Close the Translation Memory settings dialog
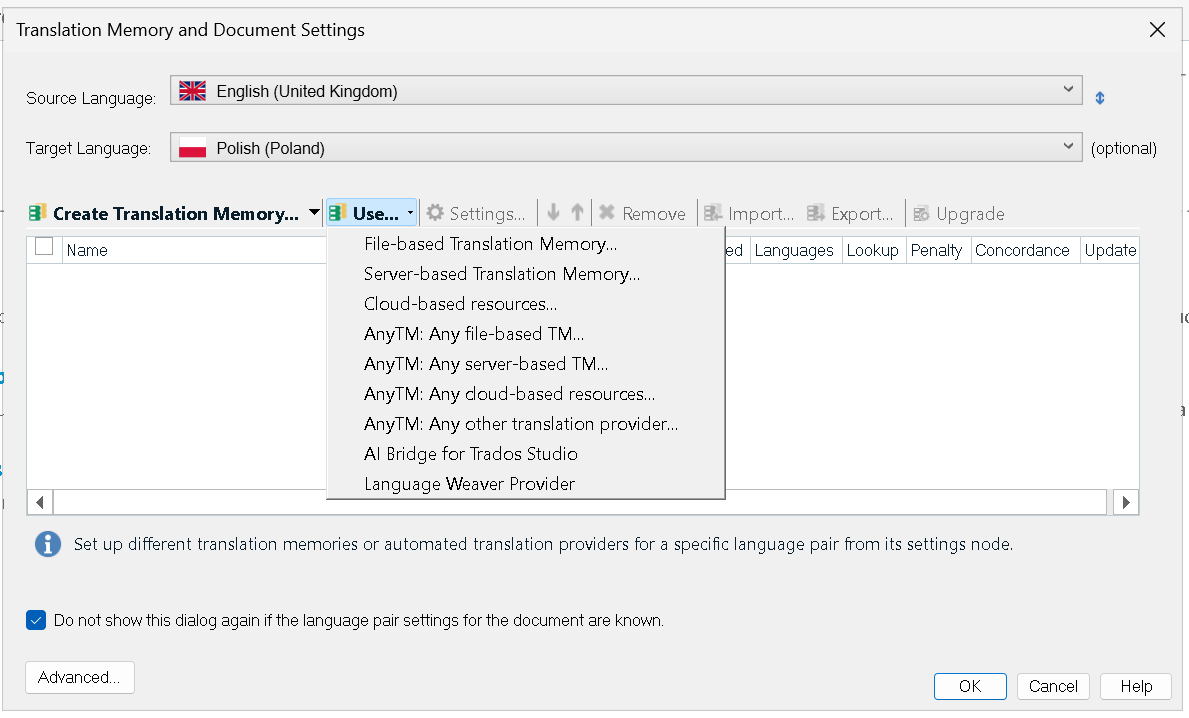This screenshot has width=1189, height=718. coord(1157,30)
